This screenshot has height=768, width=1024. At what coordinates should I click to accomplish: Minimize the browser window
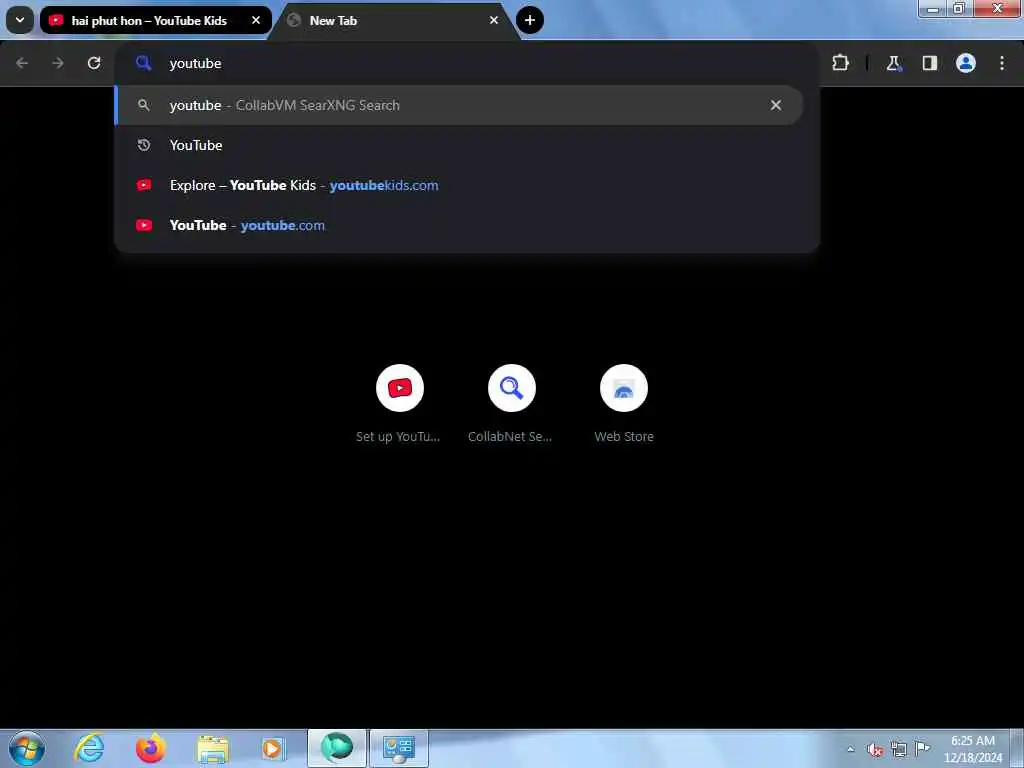click(933, 9)
